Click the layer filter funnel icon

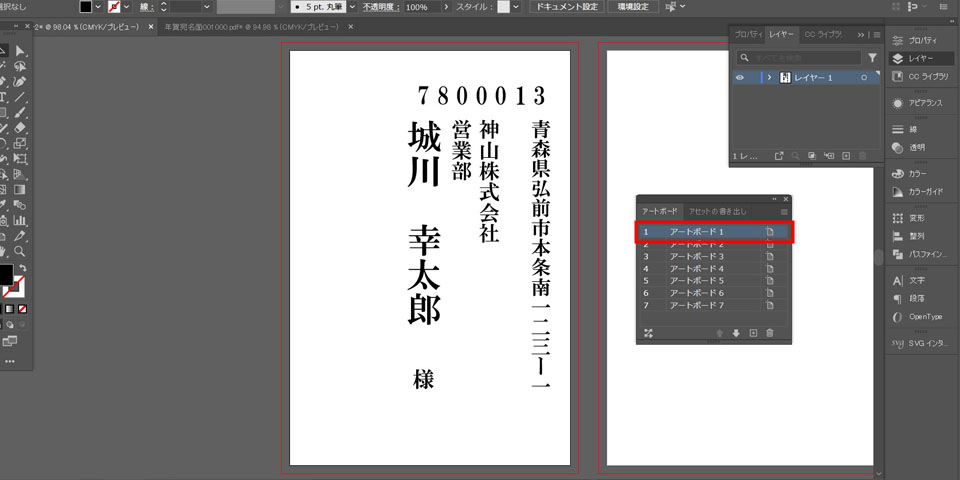point(872,58)
